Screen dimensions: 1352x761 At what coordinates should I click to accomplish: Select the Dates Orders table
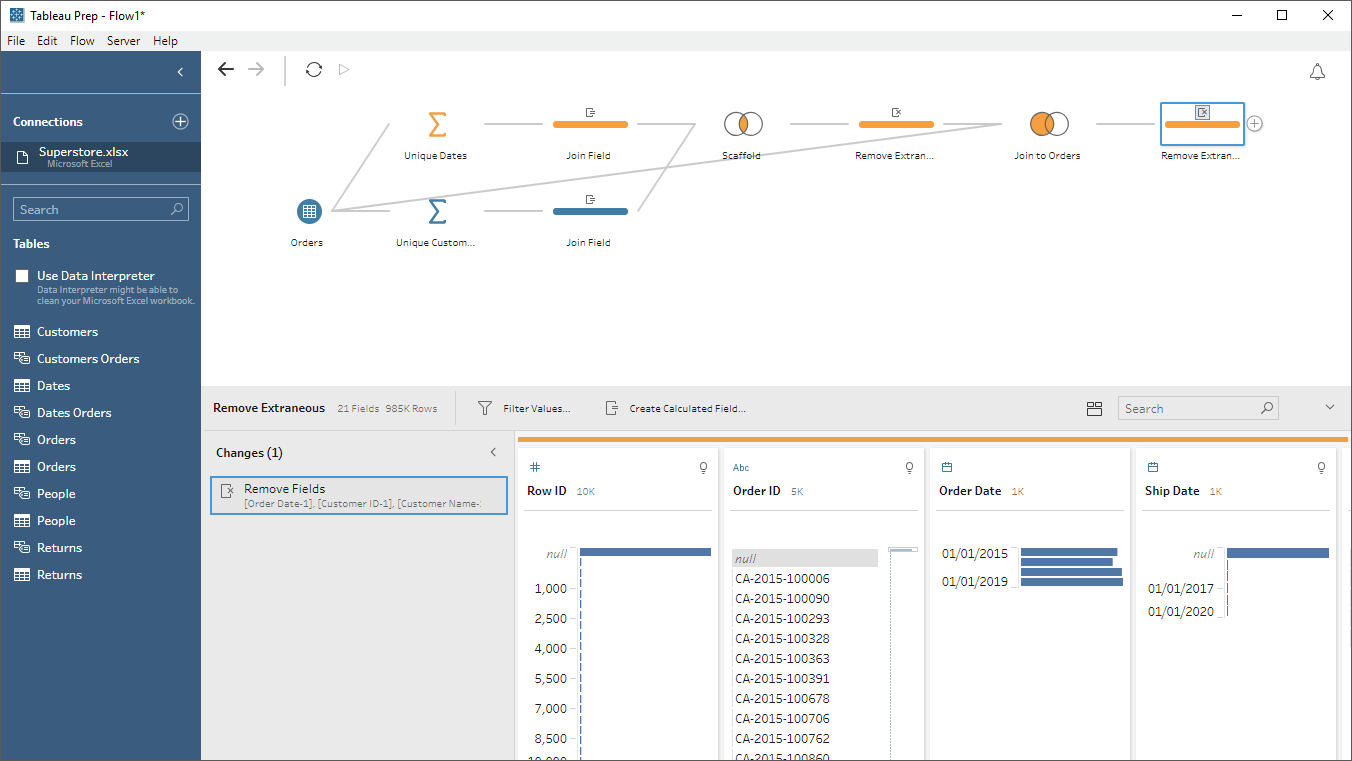[x=74, y=412]
